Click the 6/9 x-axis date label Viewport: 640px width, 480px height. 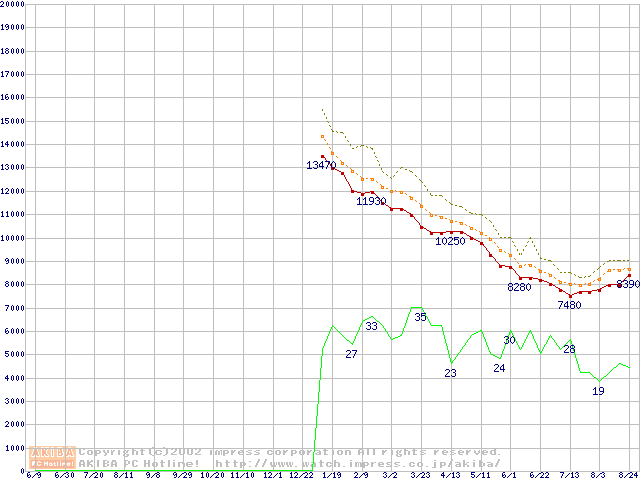[x=34, y=475]
